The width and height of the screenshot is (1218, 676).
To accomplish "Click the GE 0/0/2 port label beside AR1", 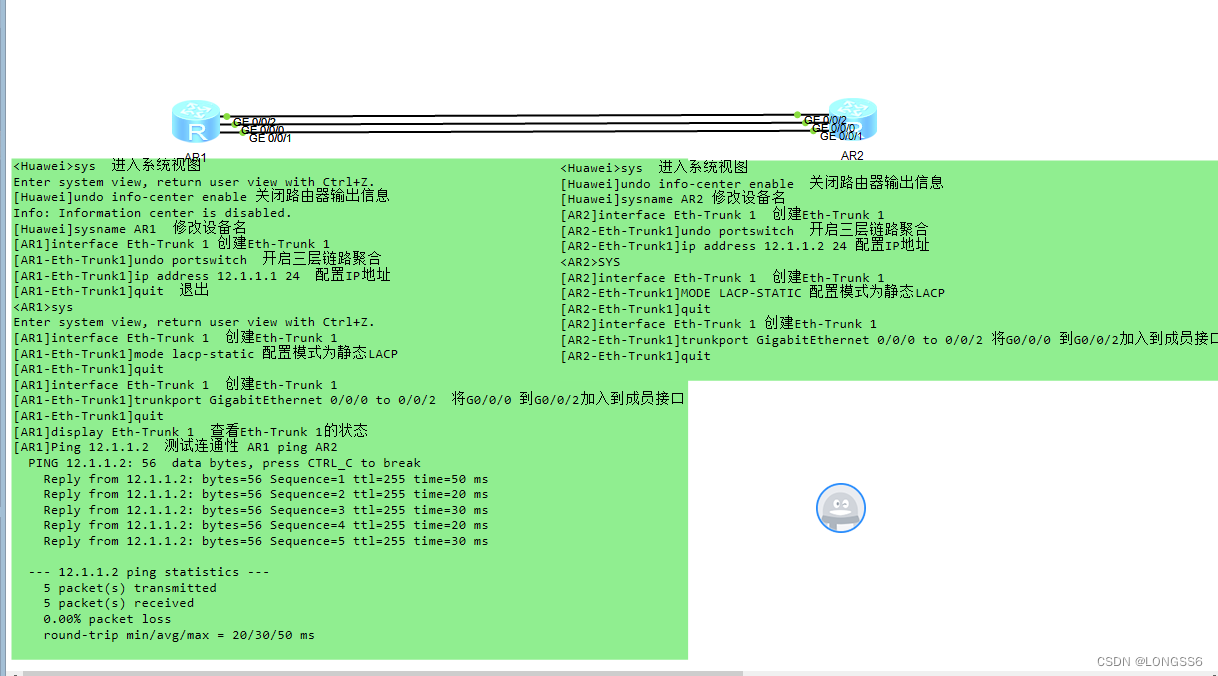I will point(254,122).
